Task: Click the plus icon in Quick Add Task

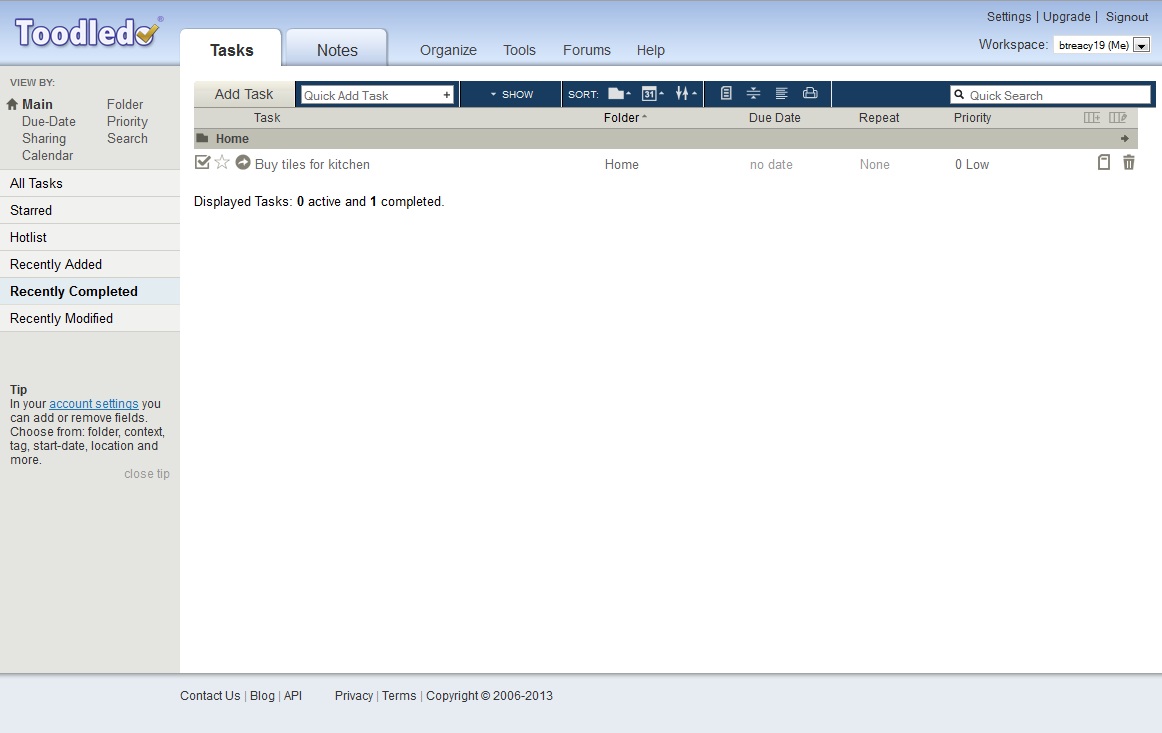Action: click(x=446, y=95)
